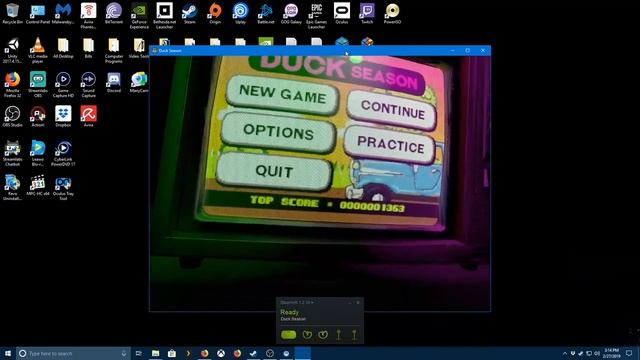Launch Revo Uninstaller from the desktop
640x360 pixels.
pyautogui.click(x=12, y=187)
